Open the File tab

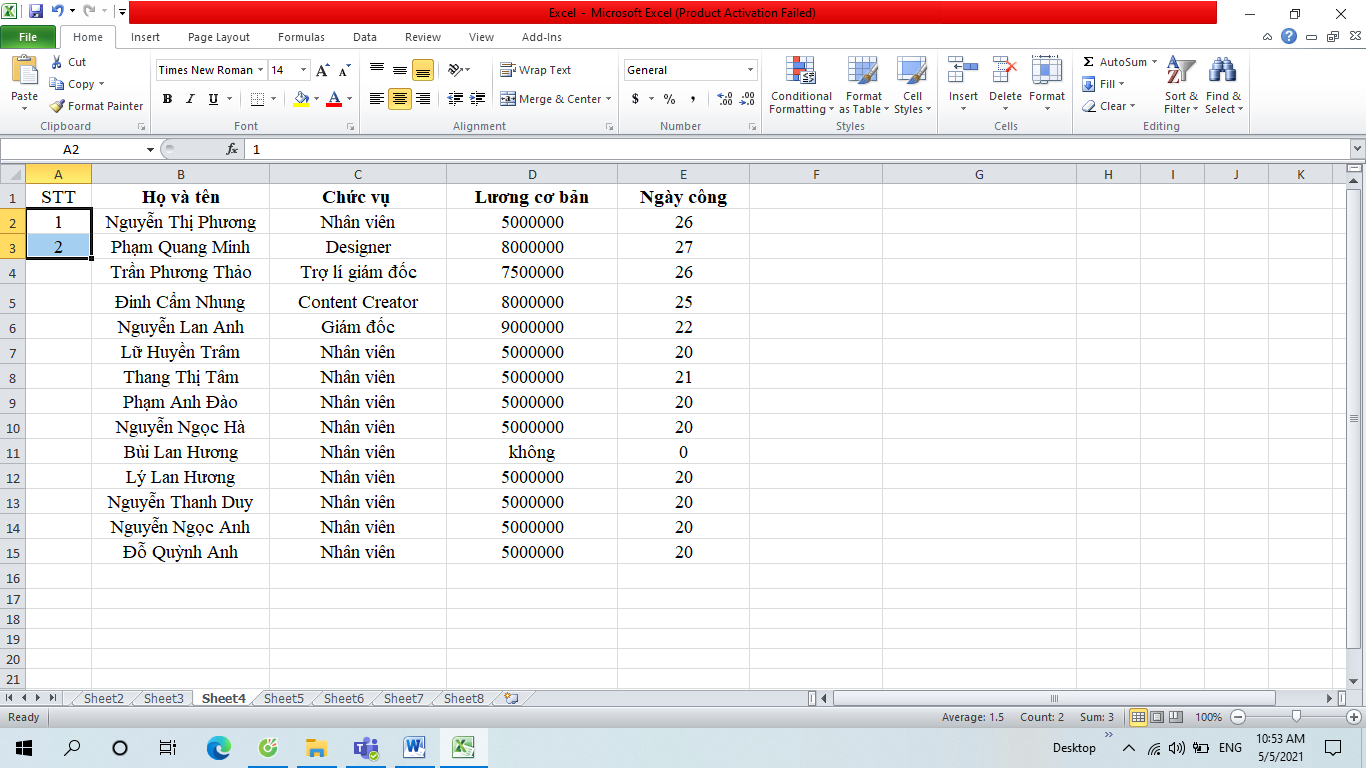(28, 37)
